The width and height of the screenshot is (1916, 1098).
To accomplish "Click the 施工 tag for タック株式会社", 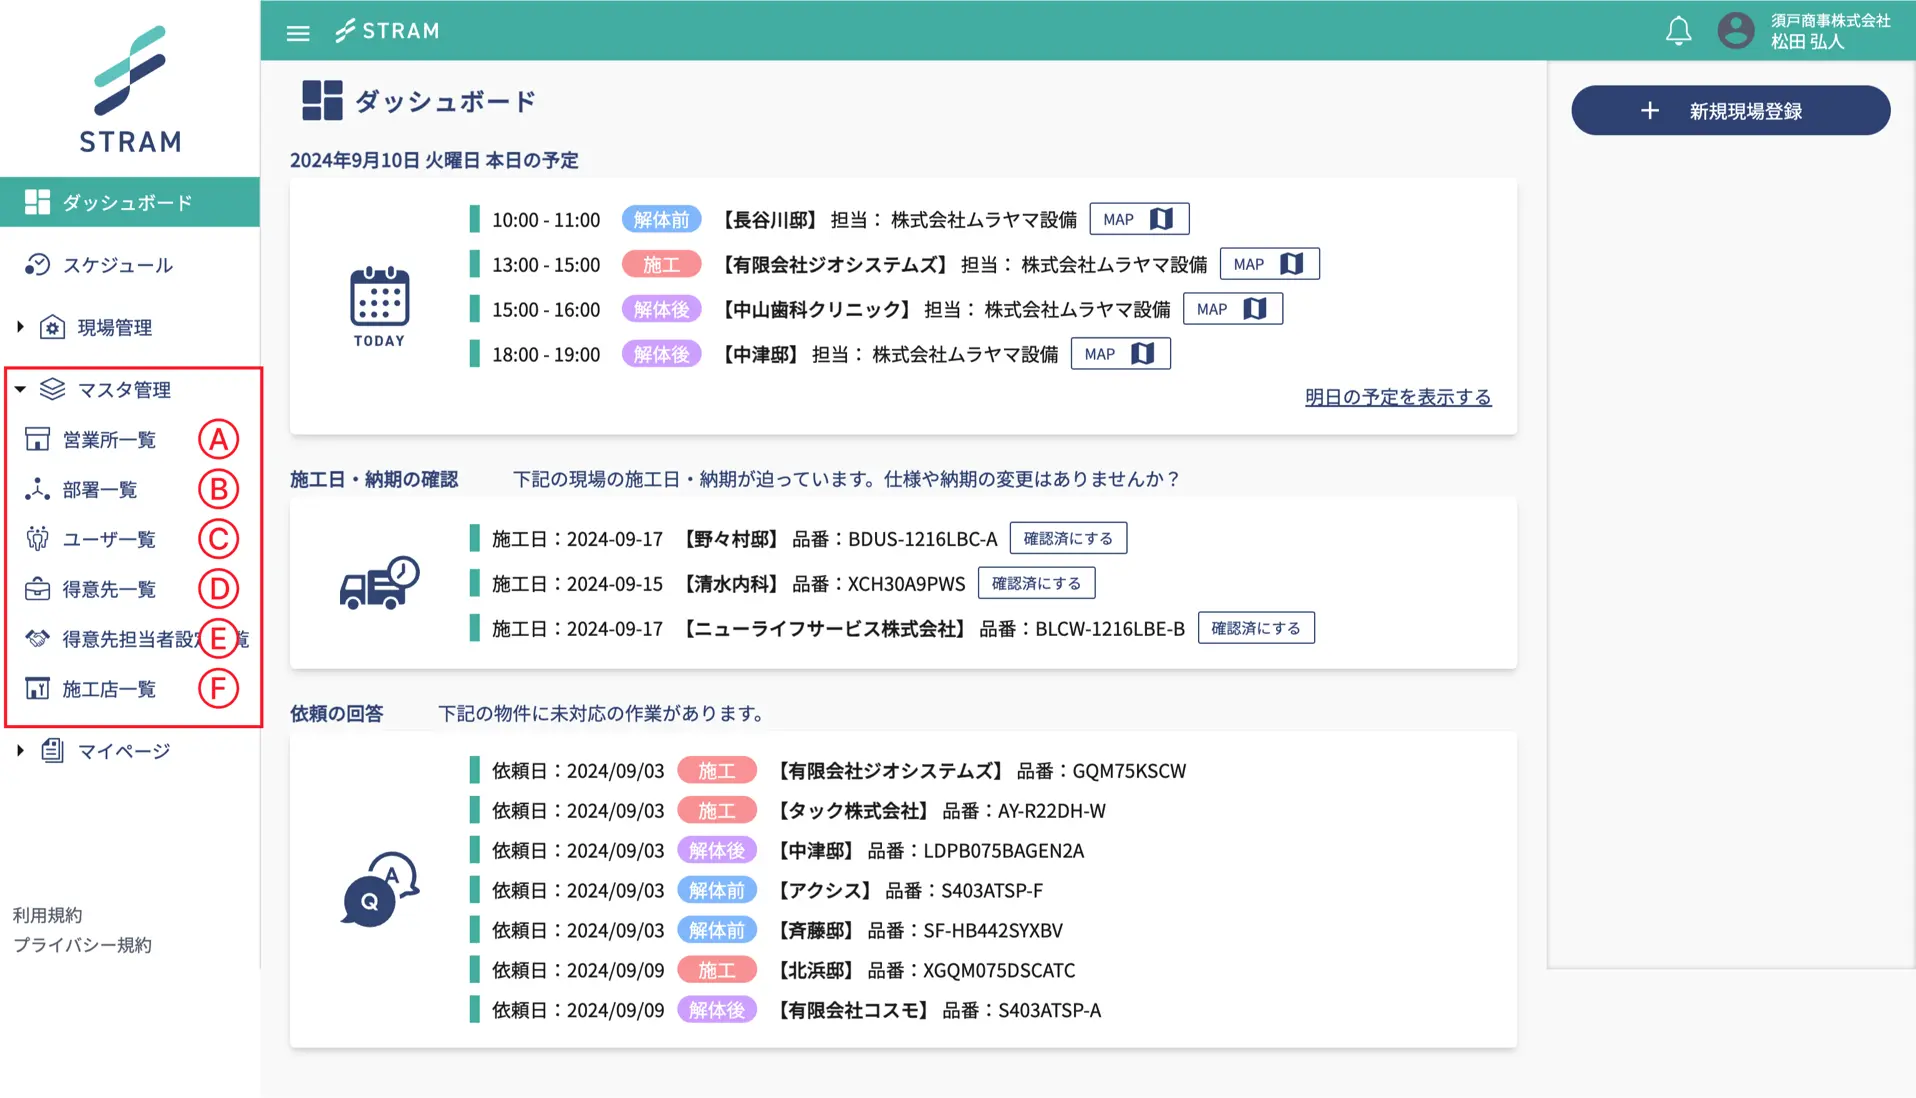I will point(716,811).
